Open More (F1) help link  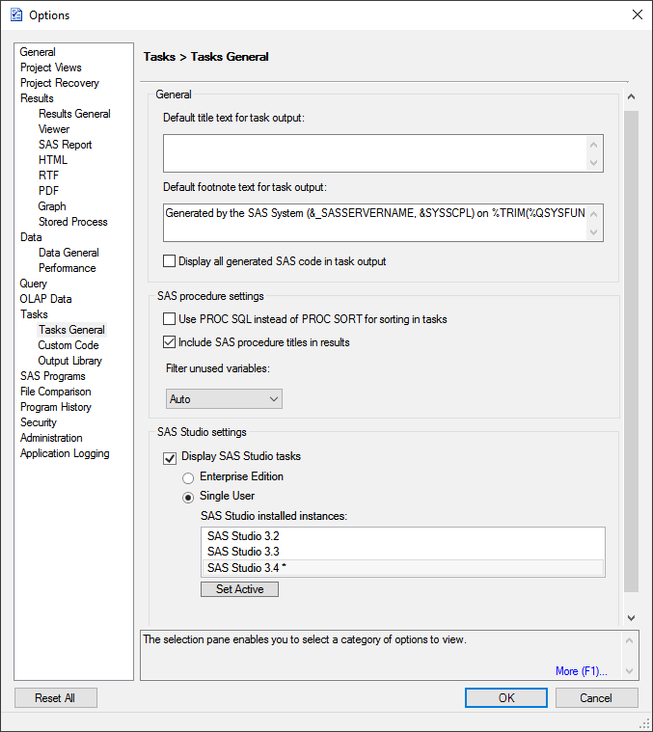[581, 671]
